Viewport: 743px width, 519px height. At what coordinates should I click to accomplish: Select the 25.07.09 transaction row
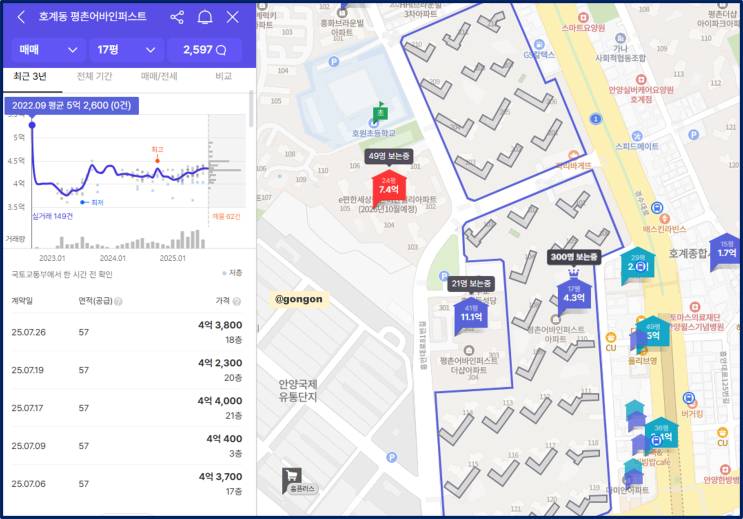(x=127, y=446)
